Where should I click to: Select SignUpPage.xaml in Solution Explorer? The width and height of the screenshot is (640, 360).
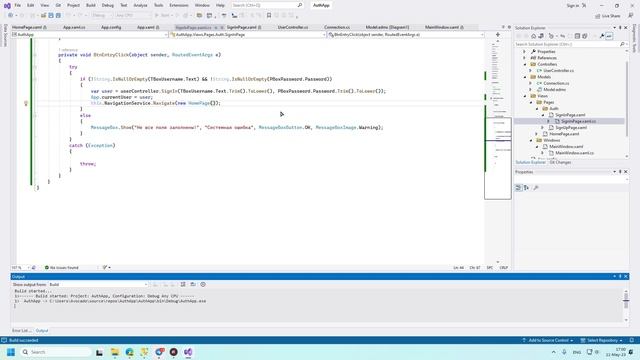(571, 128)
